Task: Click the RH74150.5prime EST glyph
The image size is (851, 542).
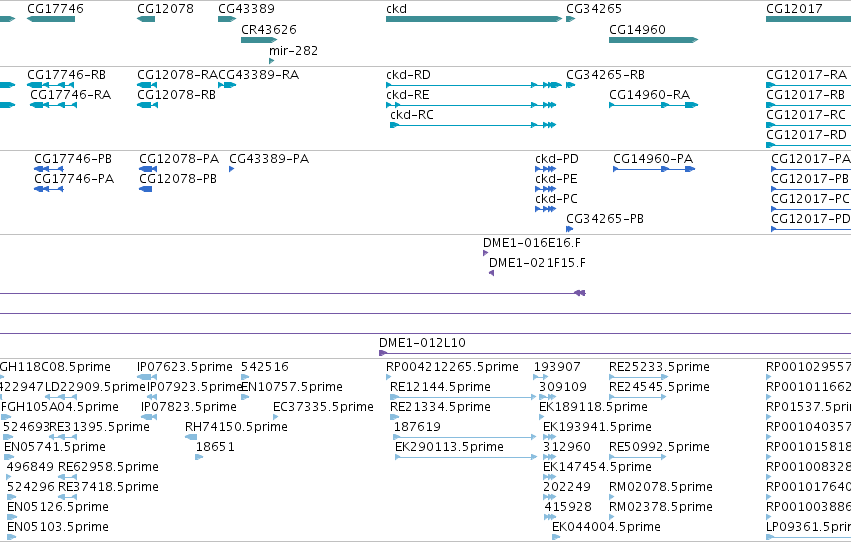Action: (x=191, y=437)
